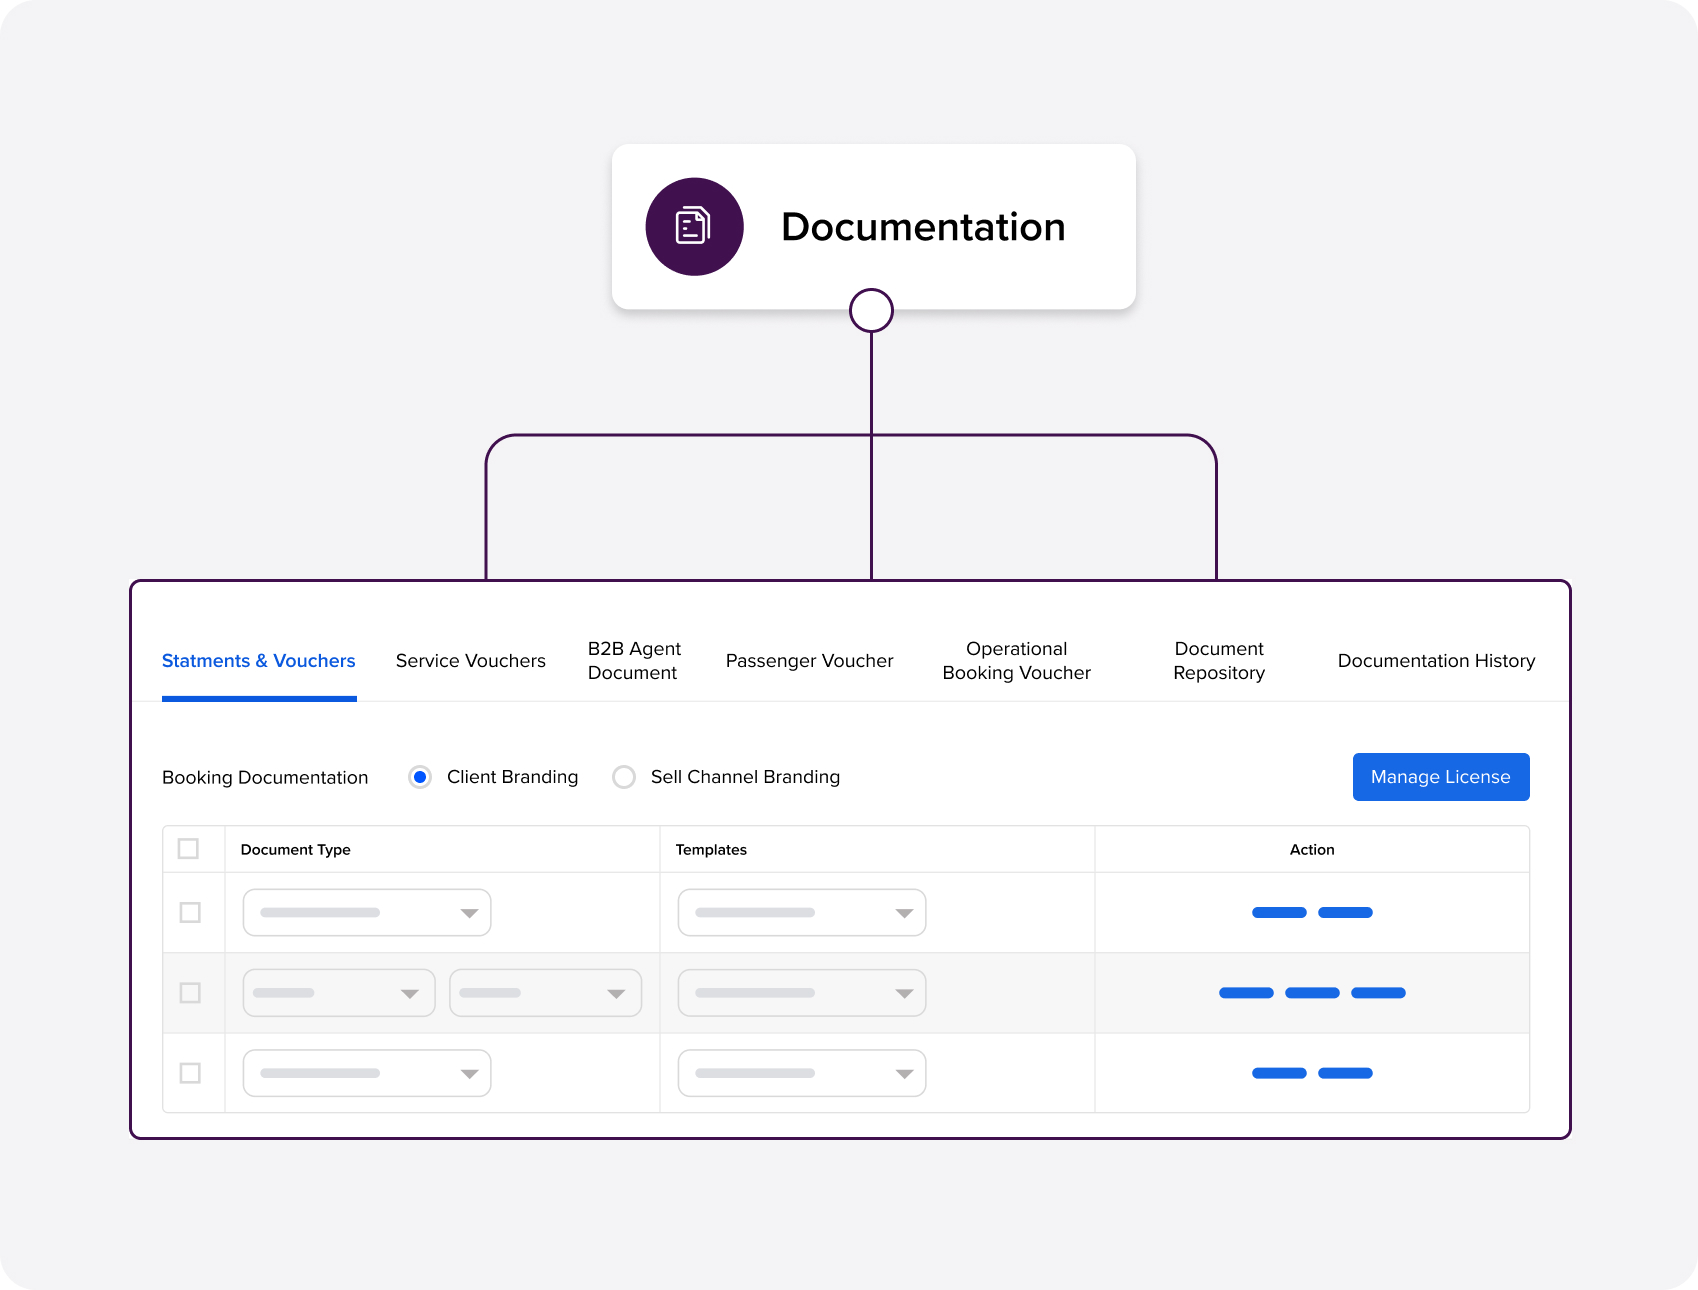Click second action link in third row
Image resolution: width=1698 pixels, height=1290 pixels.
[x=1345, y=1073]
